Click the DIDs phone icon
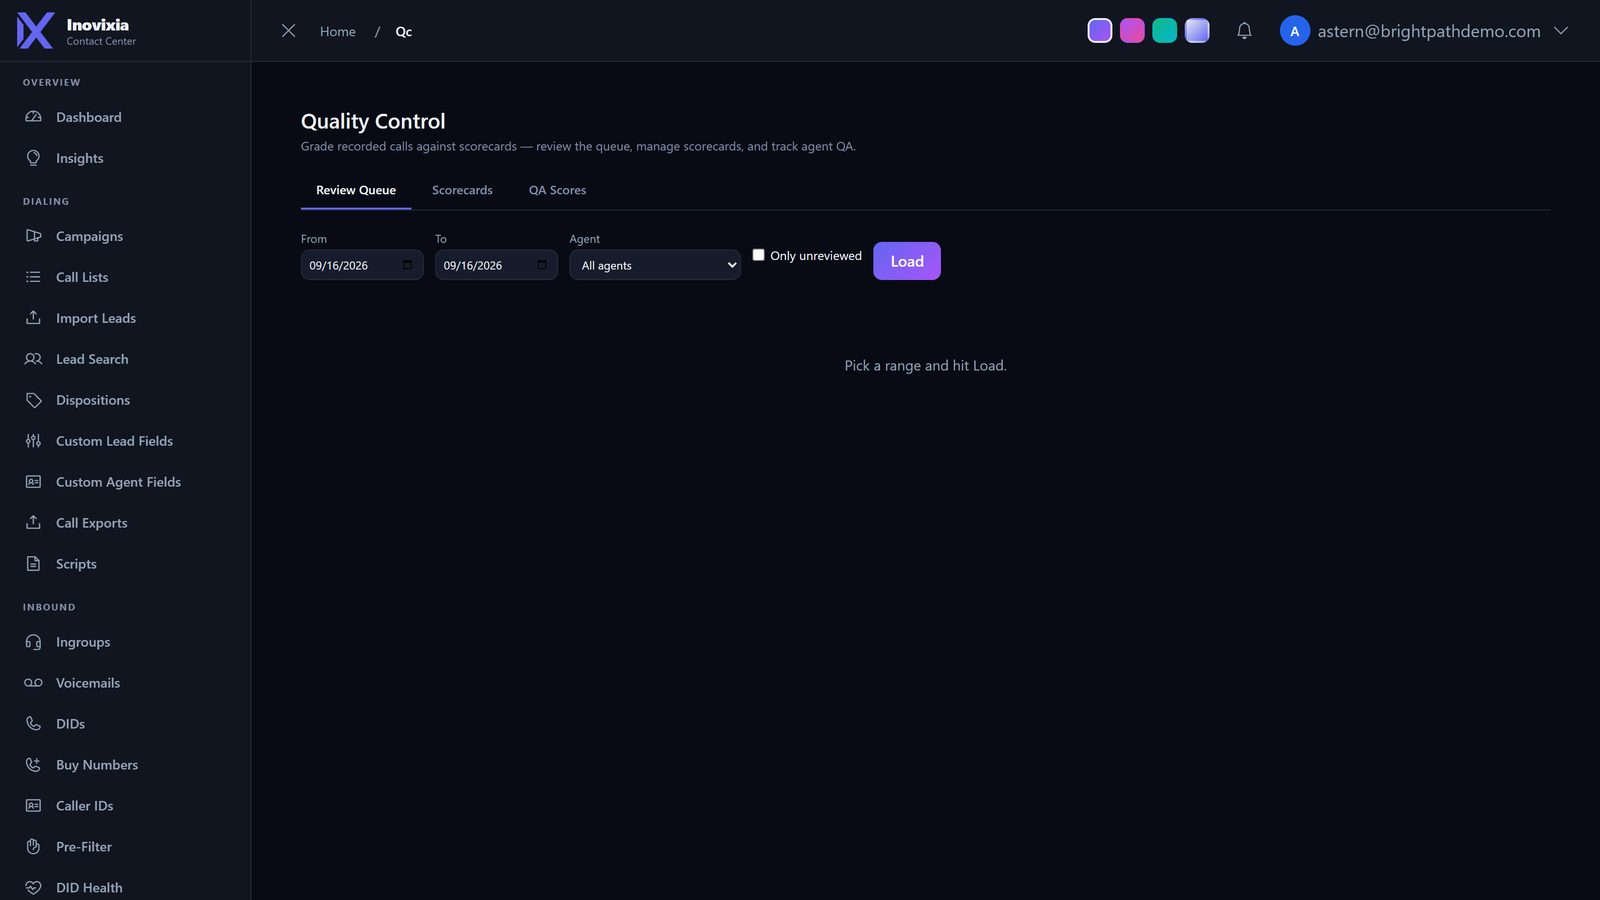1600x900 pixels. coord(33,724)
